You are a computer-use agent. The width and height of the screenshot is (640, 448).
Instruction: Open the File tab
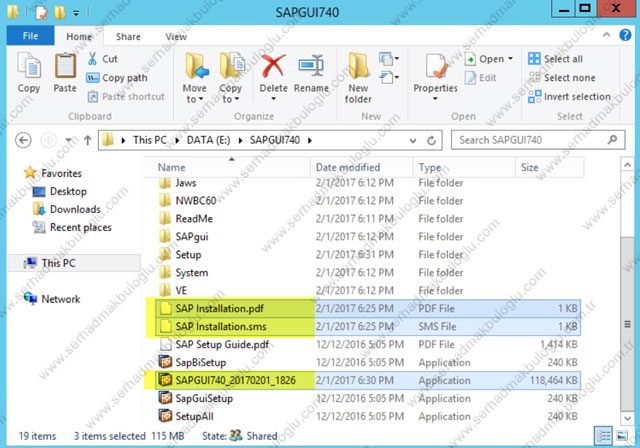30,36
